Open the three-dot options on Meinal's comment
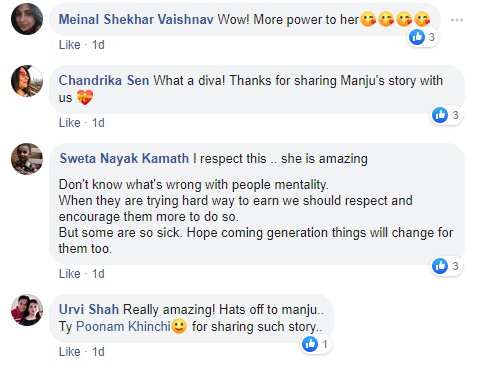Viewport: 494px width, 368px height. 456,20
